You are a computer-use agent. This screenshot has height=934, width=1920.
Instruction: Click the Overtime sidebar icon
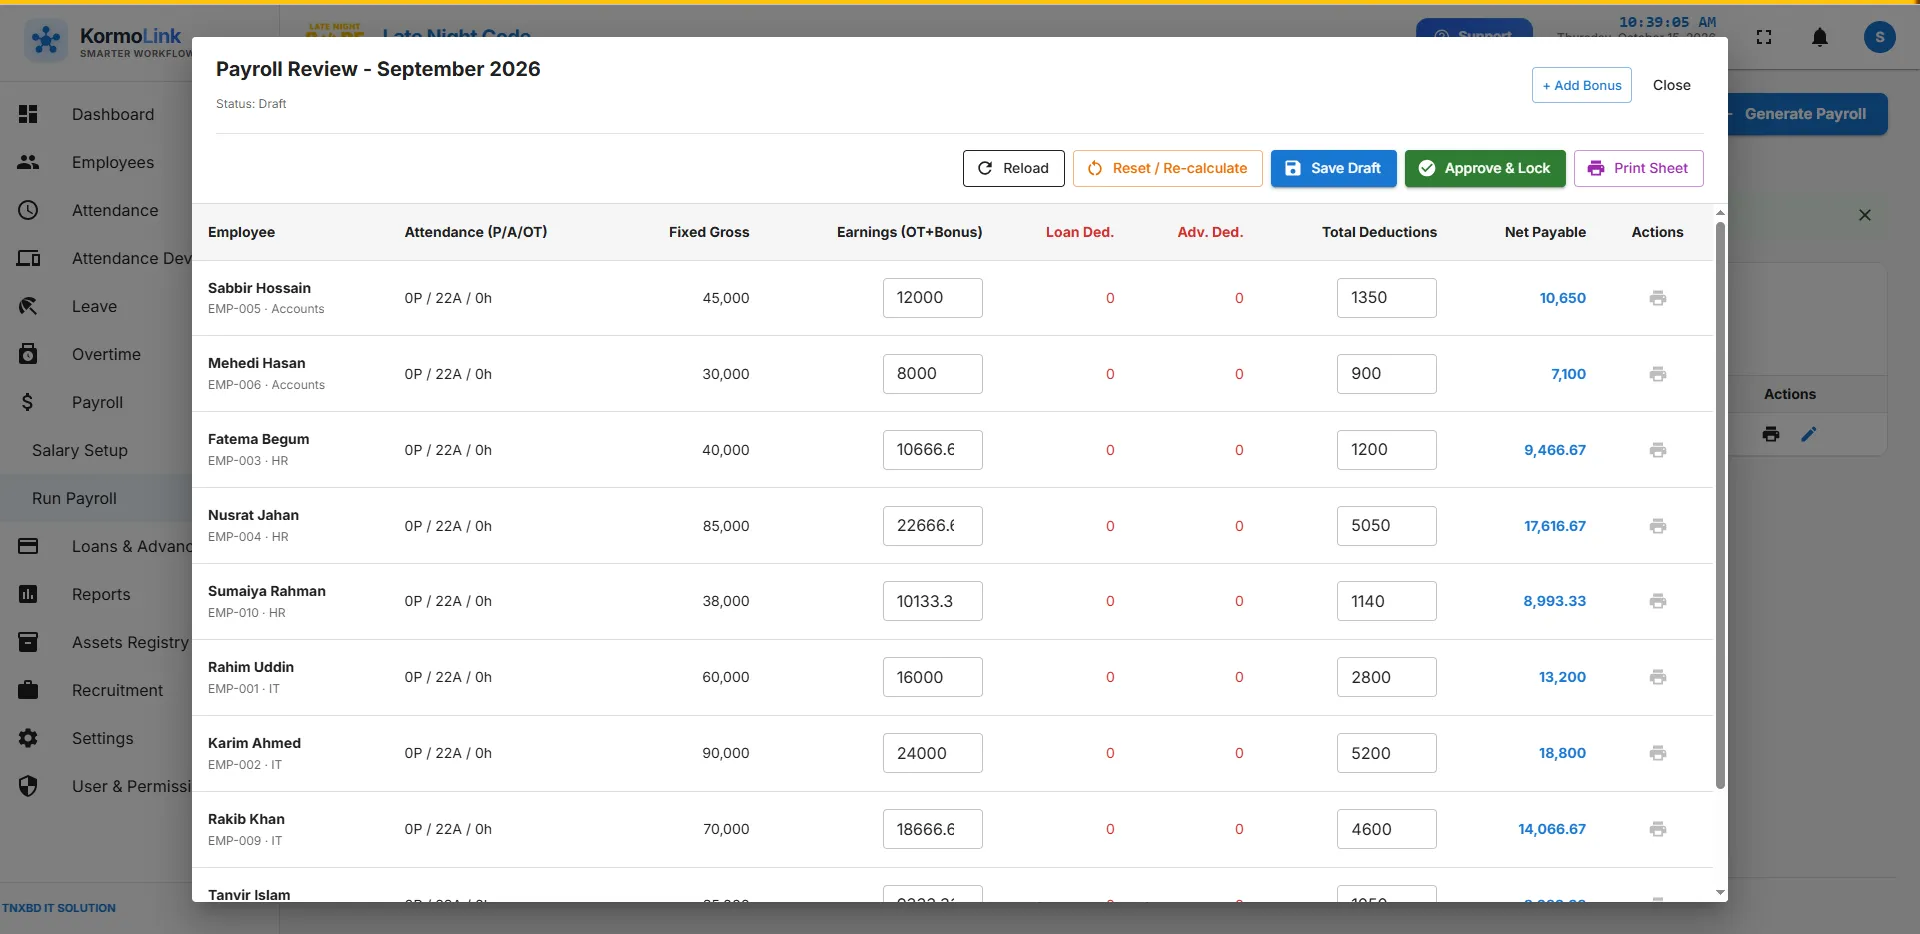pyautogui.click(x=28, y=354)
